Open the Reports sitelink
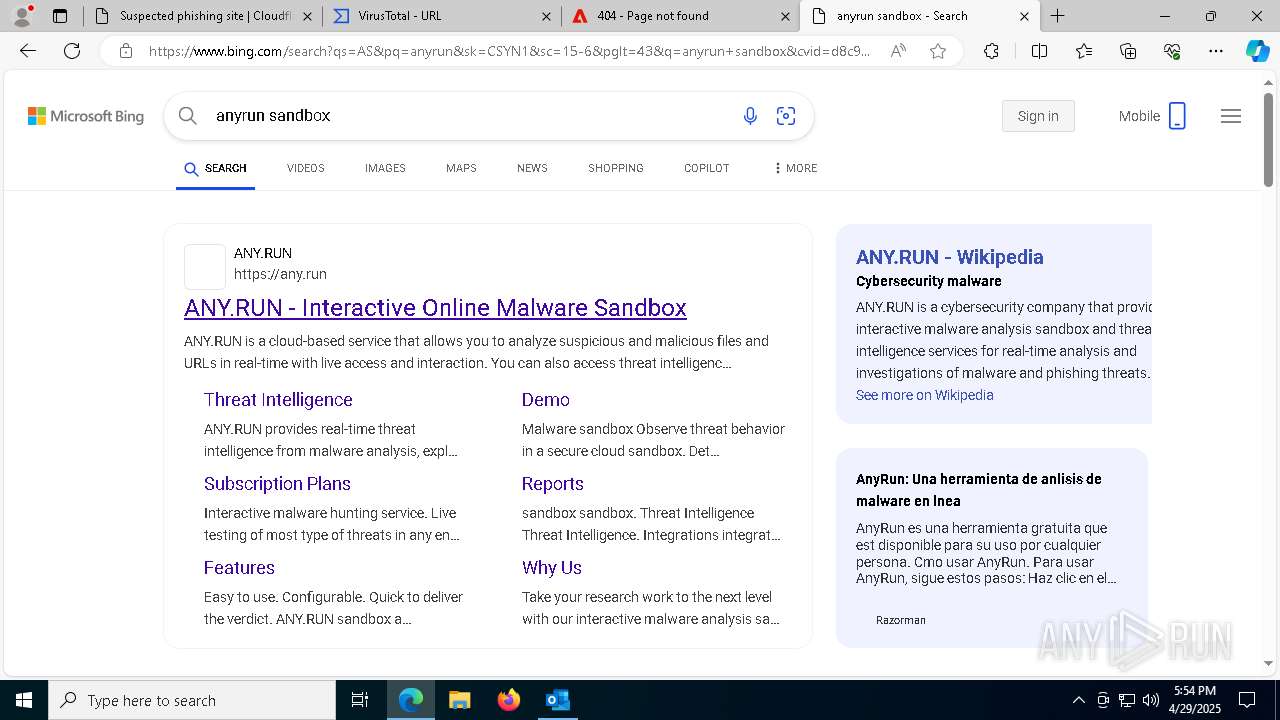 (552, 483)
